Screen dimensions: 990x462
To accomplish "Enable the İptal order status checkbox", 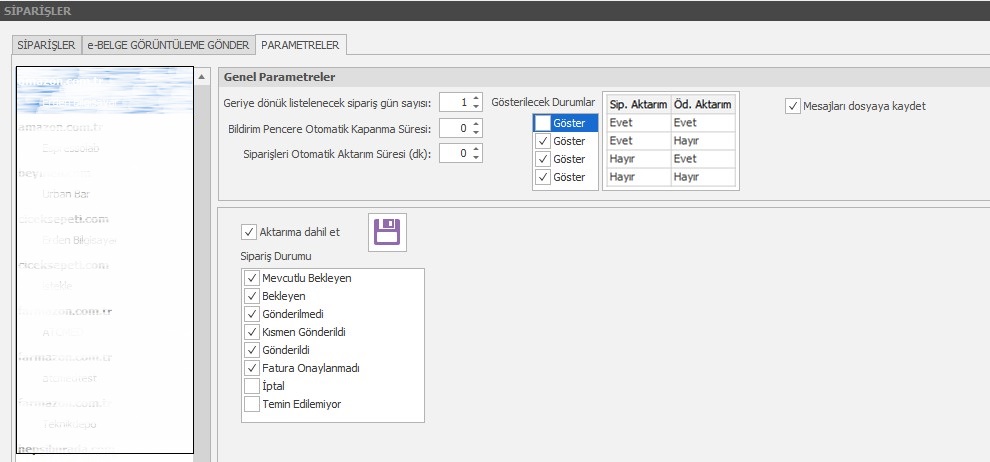I will click(251, 386).
